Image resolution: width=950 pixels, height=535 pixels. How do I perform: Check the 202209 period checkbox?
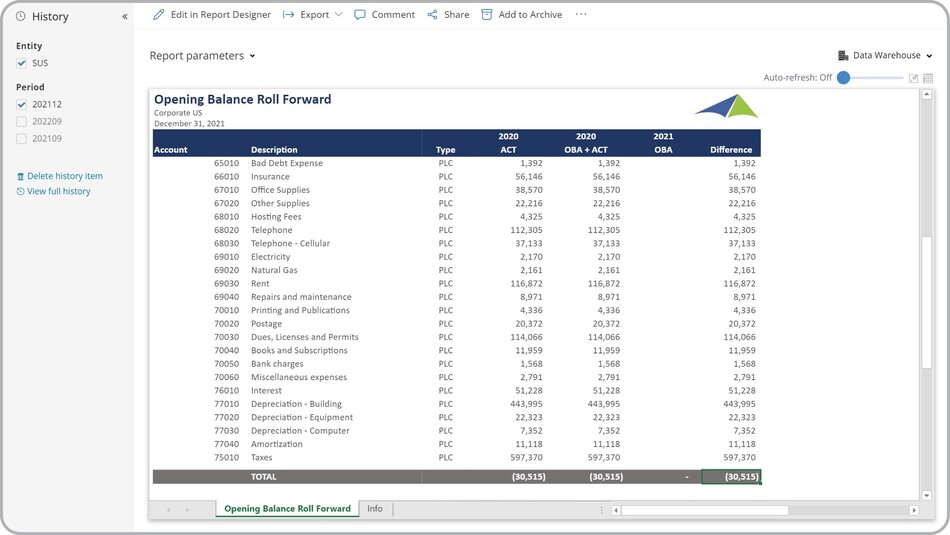[22, 122]
